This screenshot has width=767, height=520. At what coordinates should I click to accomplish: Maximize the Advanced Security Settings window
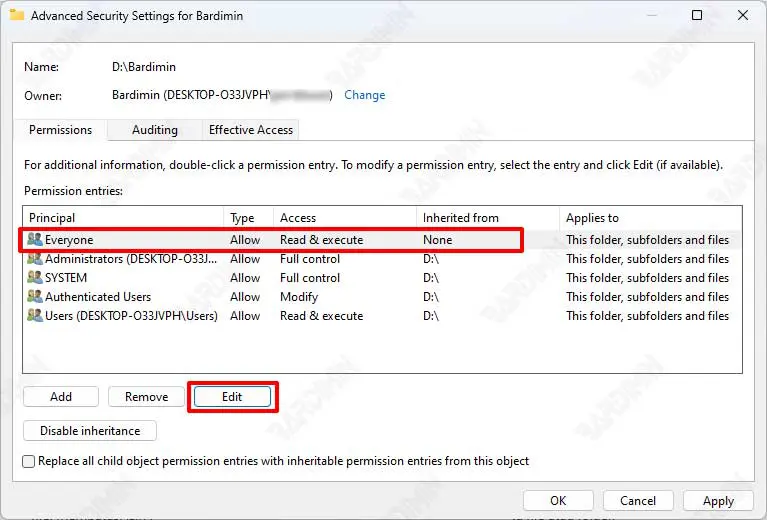click(697, 15)
